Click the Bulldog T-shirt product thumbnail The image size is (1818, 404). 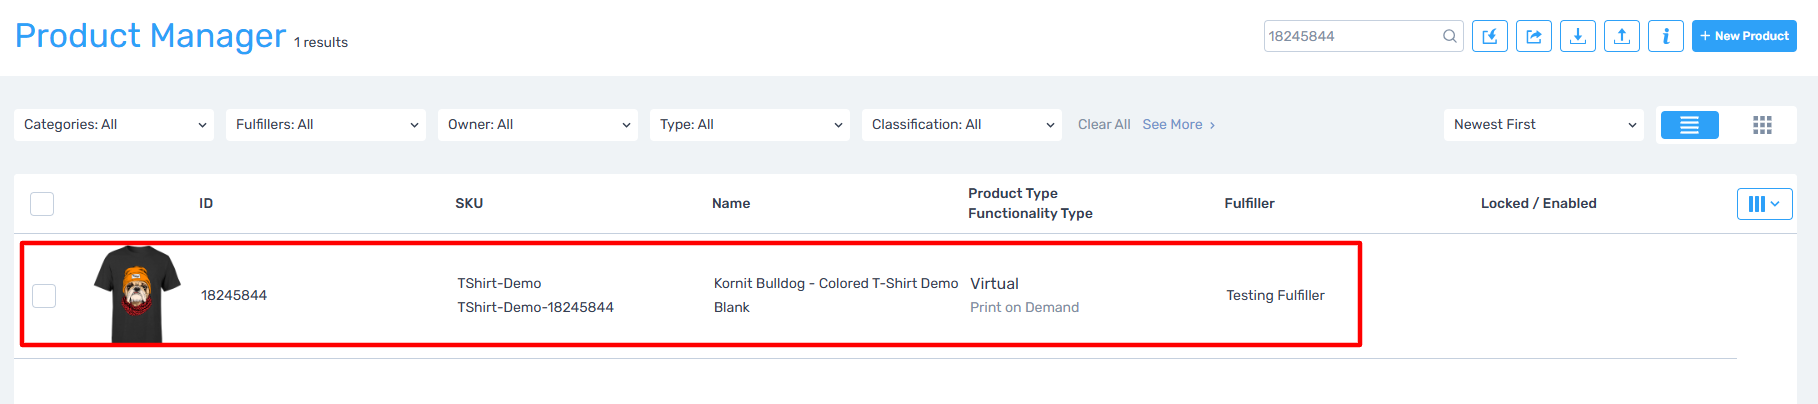click(137, 295)
